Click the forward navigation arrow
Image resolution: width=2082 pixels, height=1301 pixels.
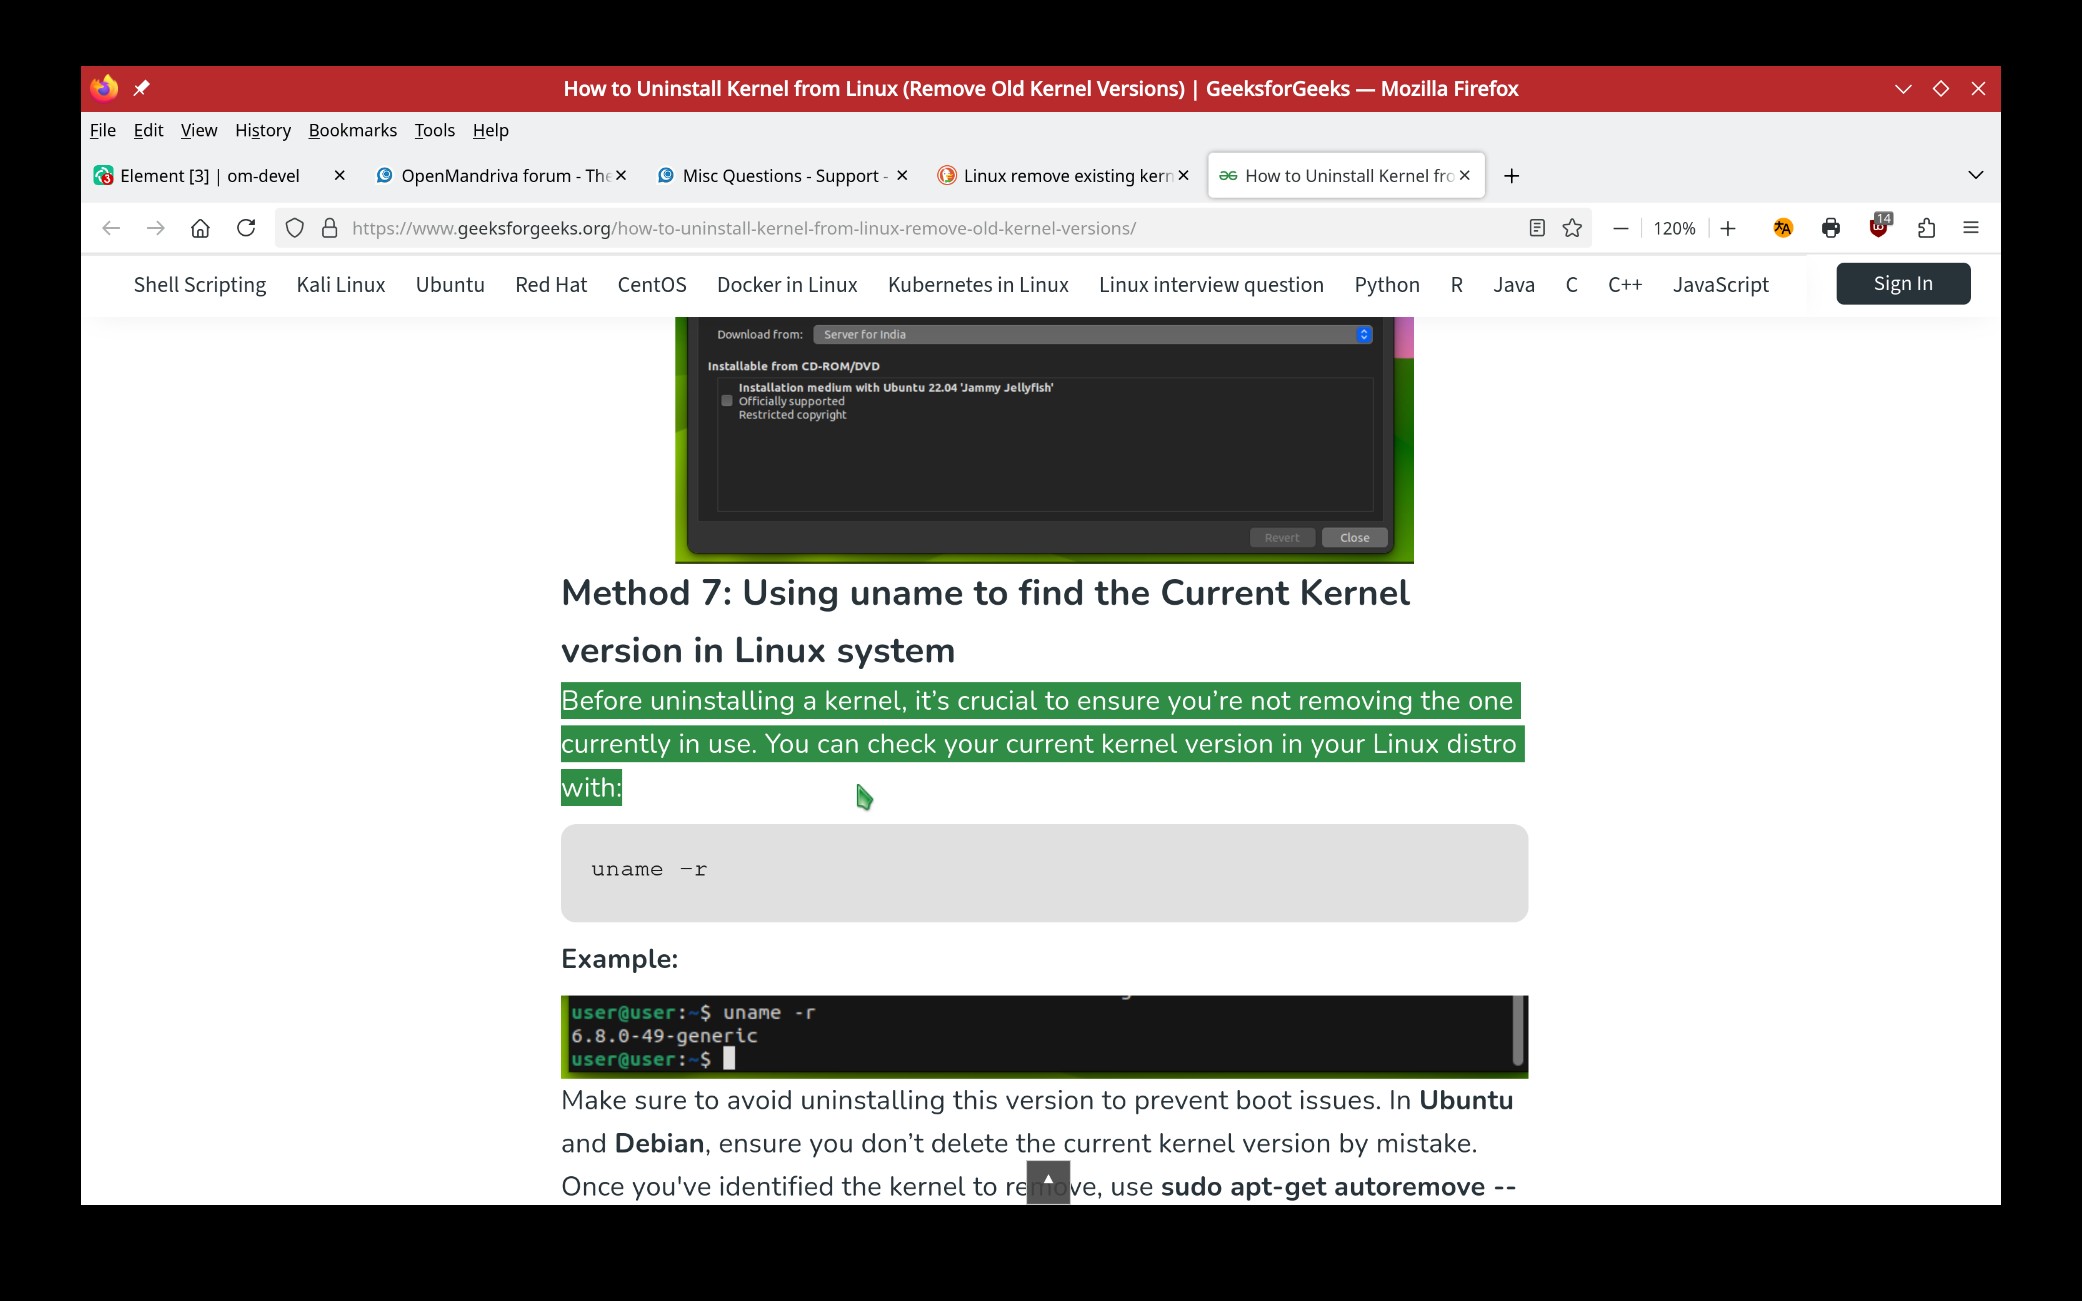[155, 228]
